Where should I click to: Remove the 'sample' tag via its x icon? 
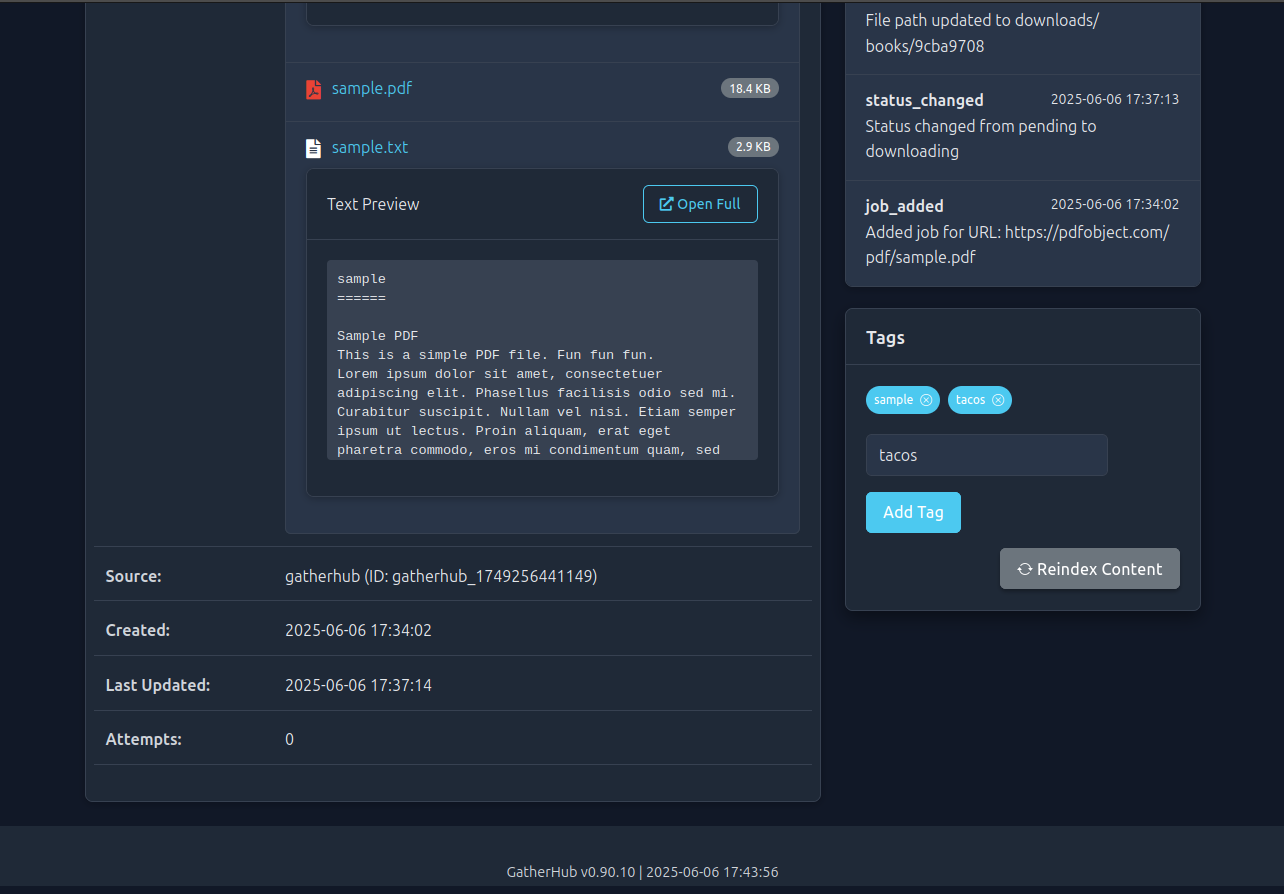pyautogui.click(x=926, y=400)
